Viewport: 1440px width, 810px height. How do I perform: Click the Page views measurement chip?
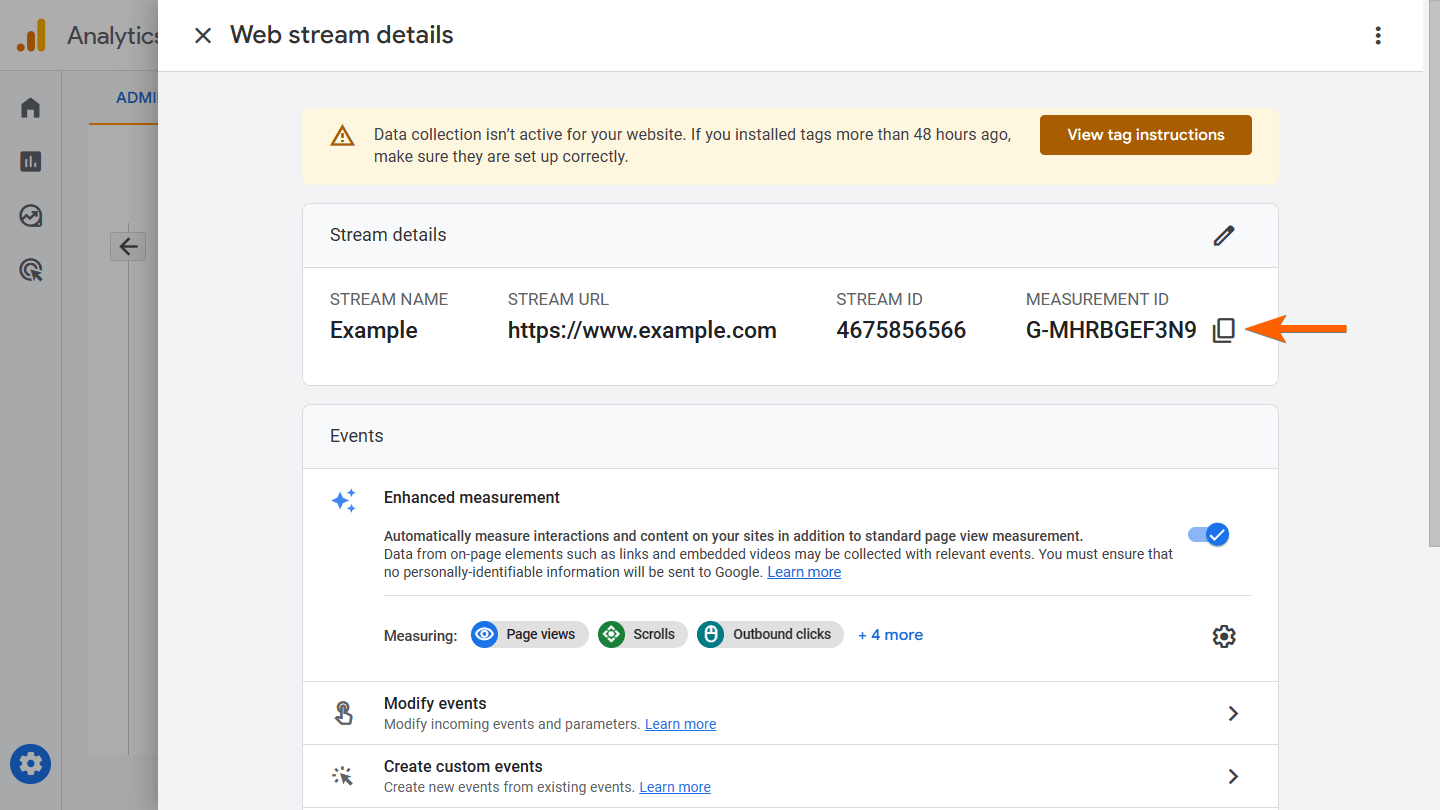click(x=529, y=634)
